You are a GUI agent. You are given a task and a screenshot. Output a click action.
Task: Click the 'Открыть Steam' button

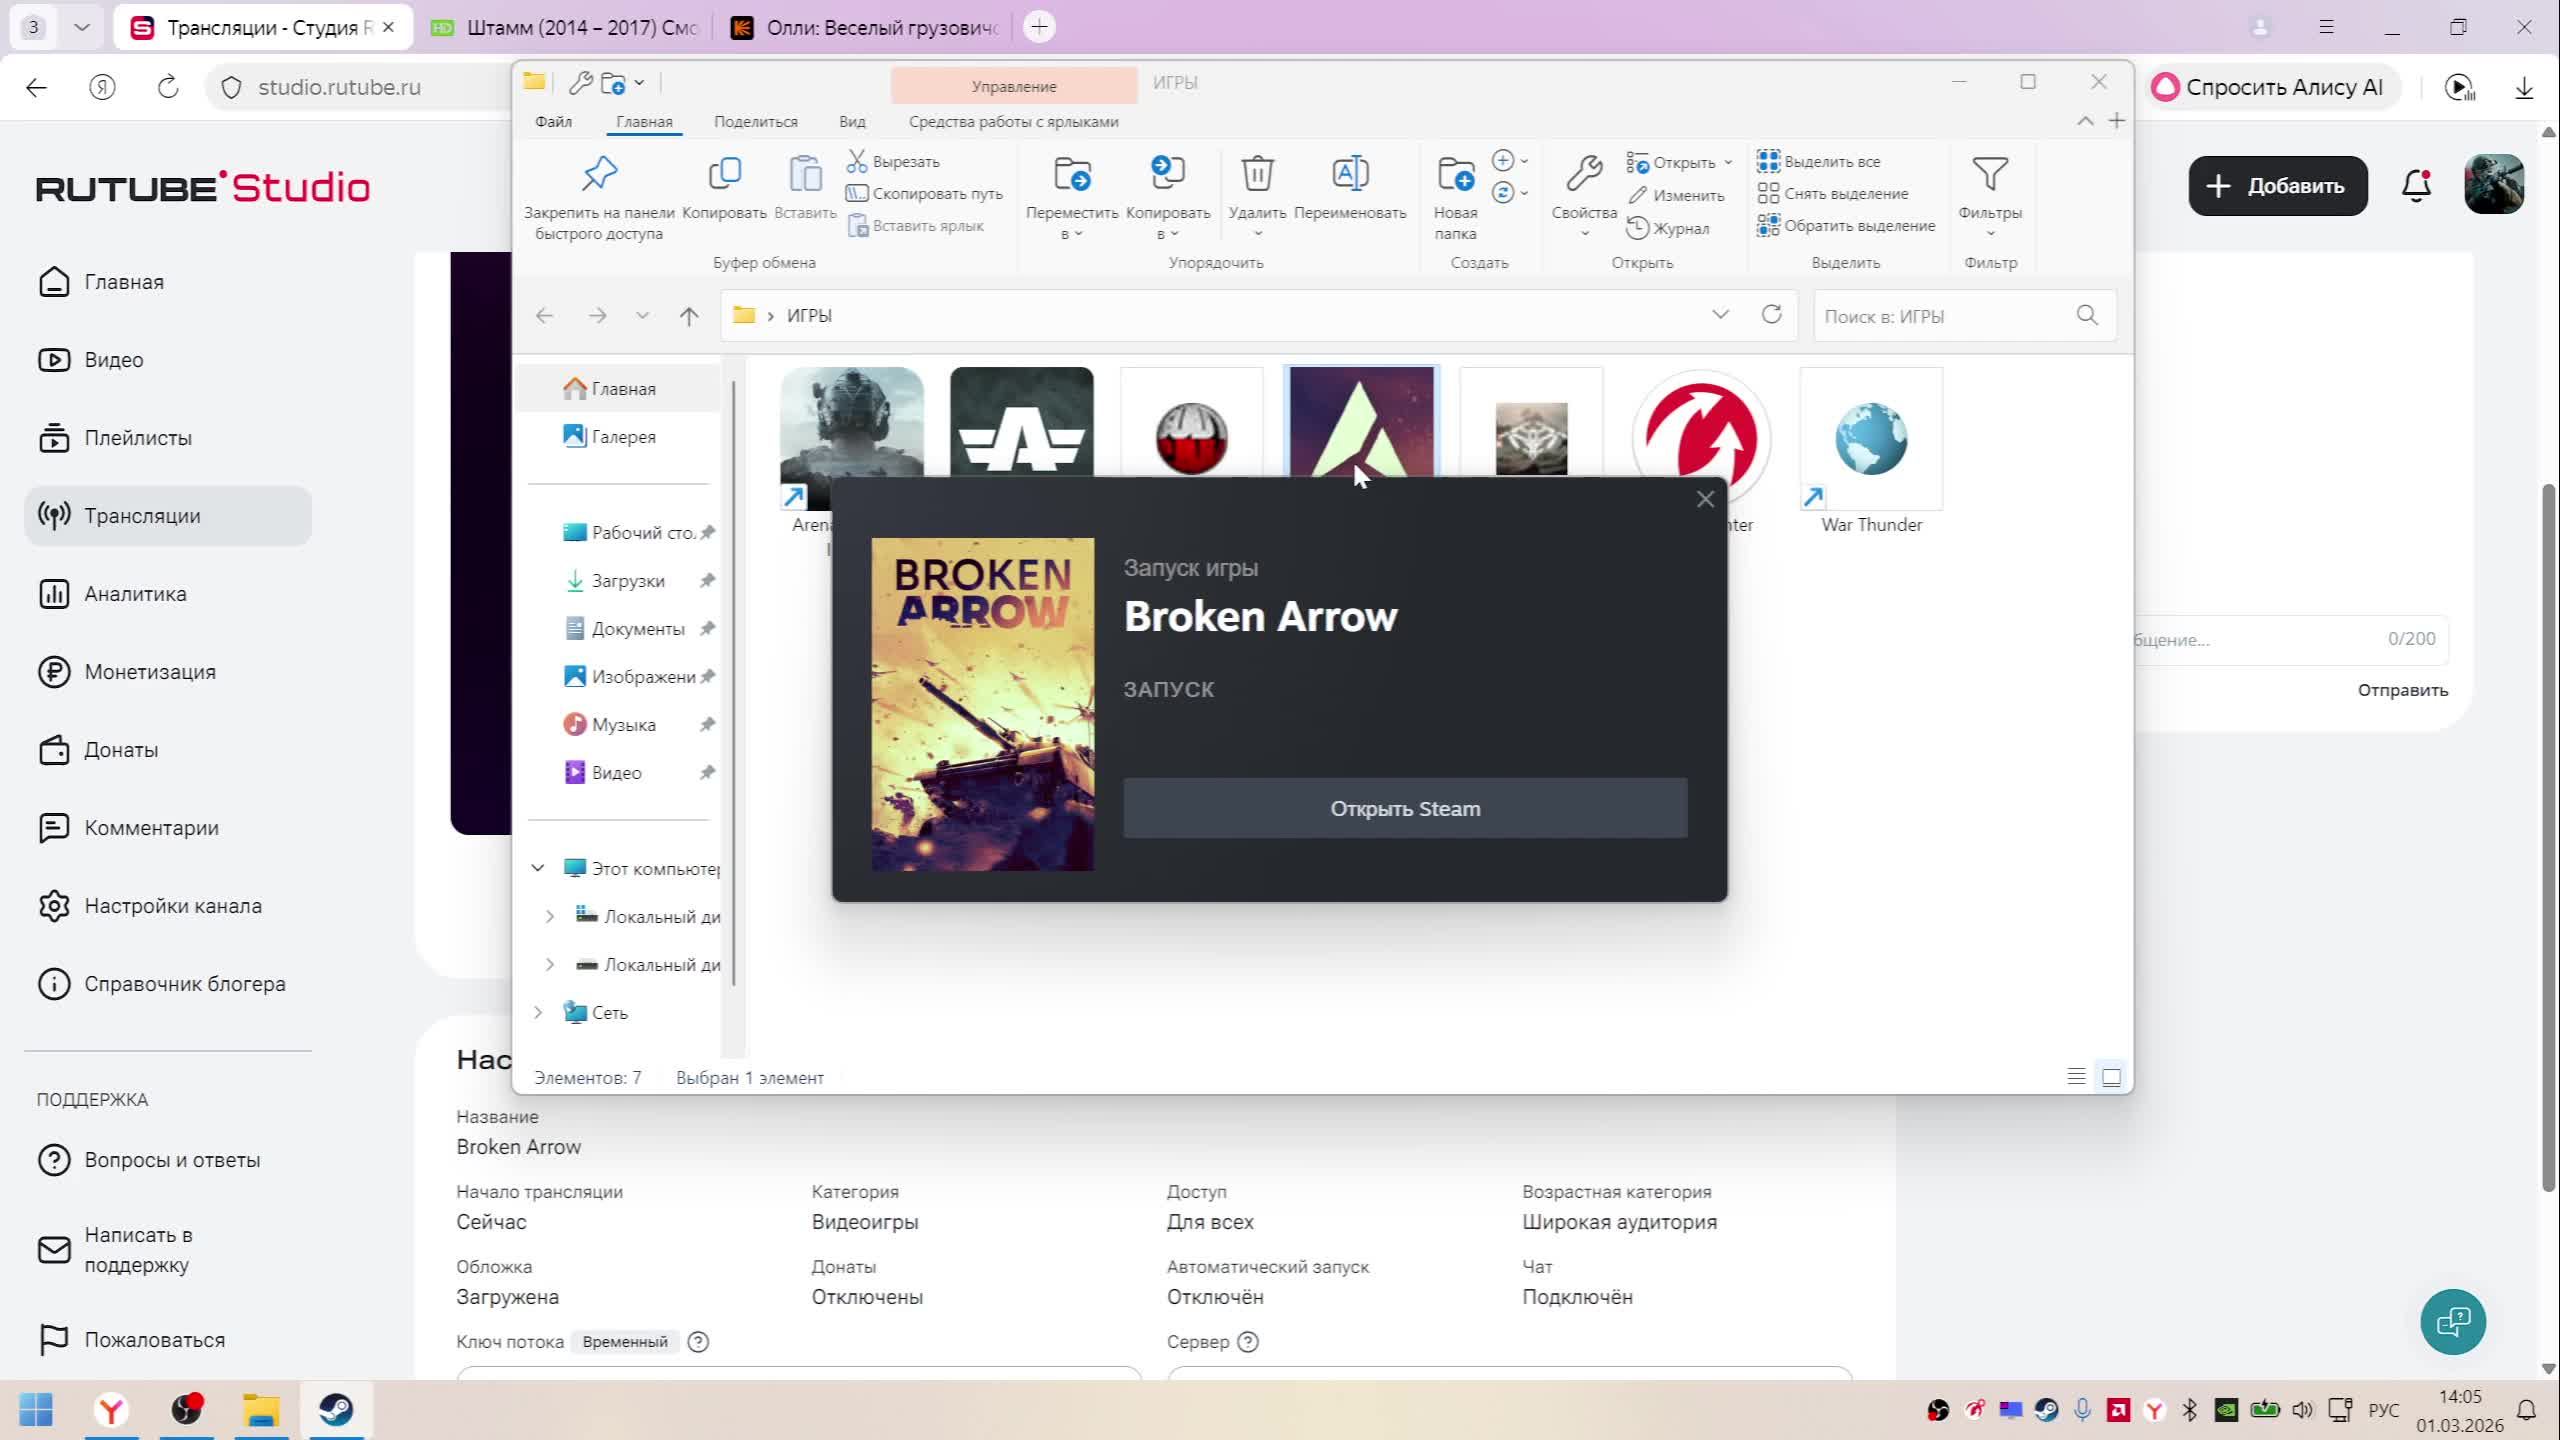(1404, 808)
